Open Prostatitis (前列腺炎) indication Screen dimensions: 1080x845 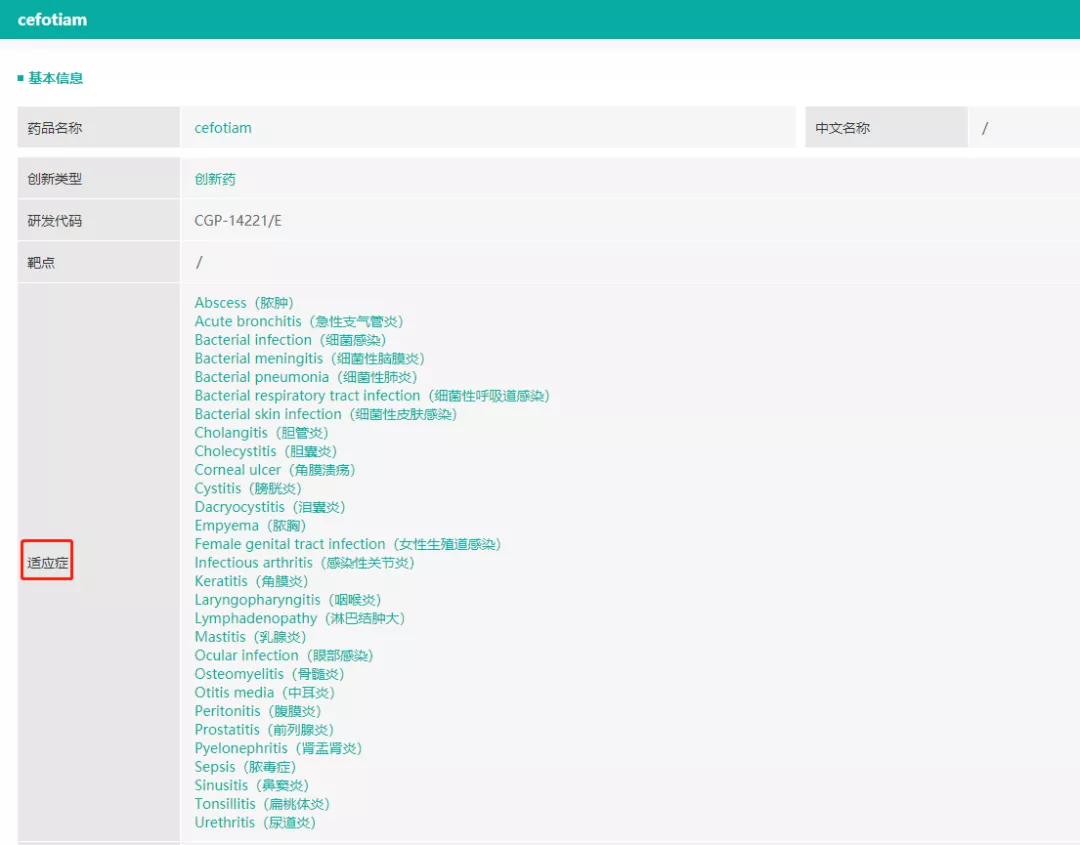click(264, 731)
